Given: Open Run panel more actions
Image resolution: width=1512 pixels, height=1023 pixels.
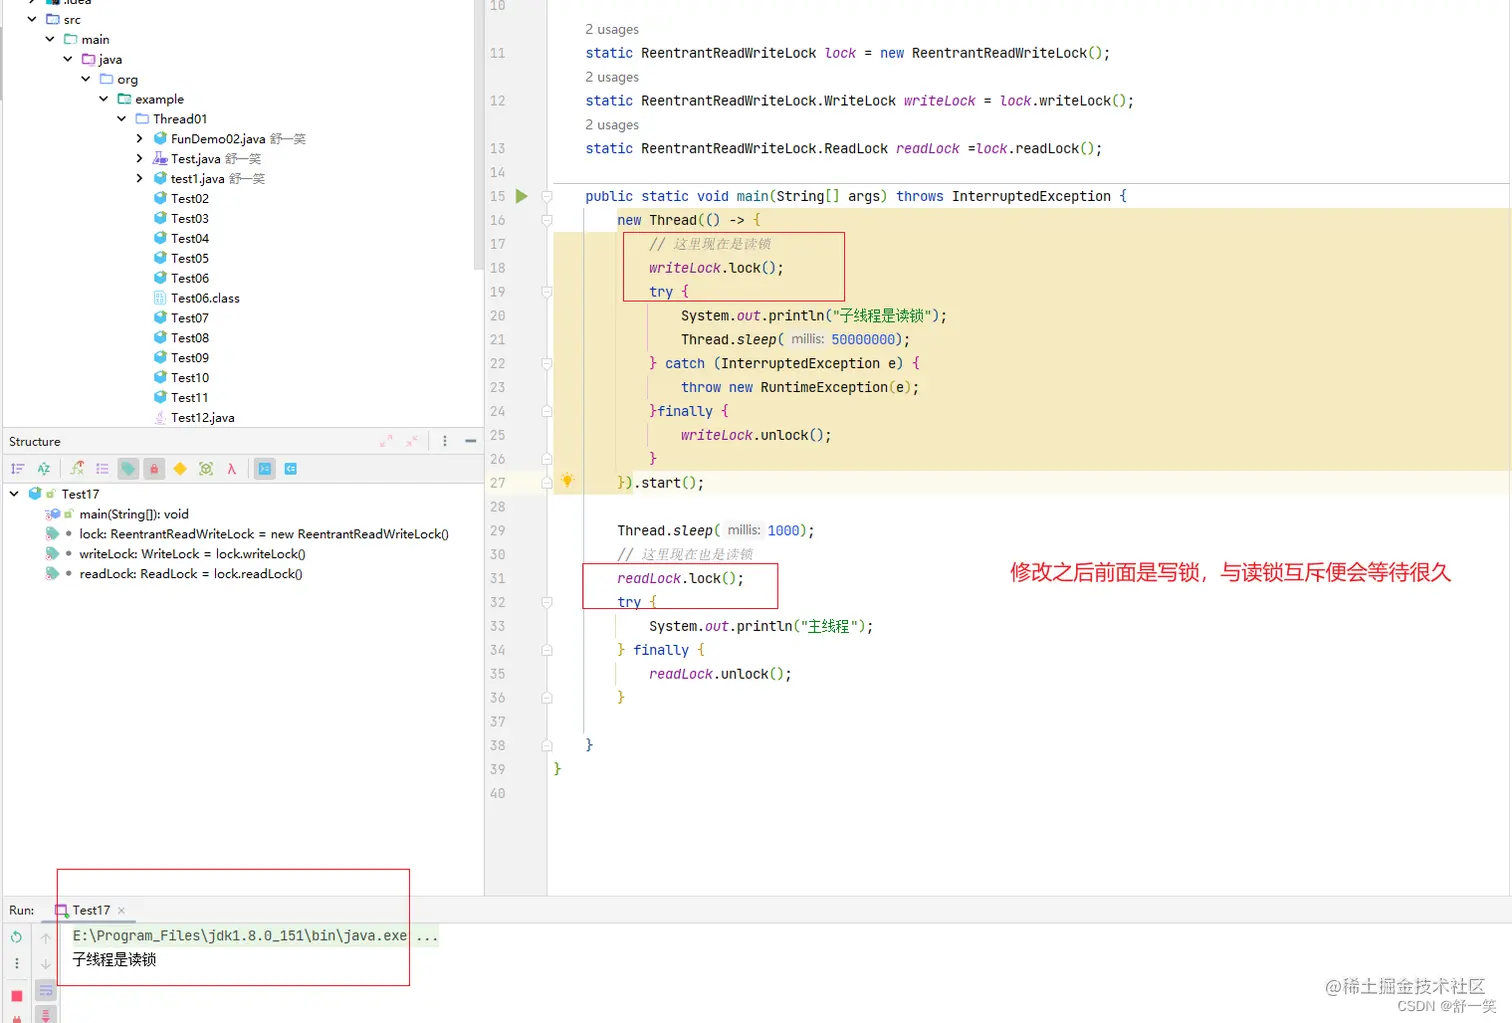Looking at the screenshot, I should (x=16, y=963).
